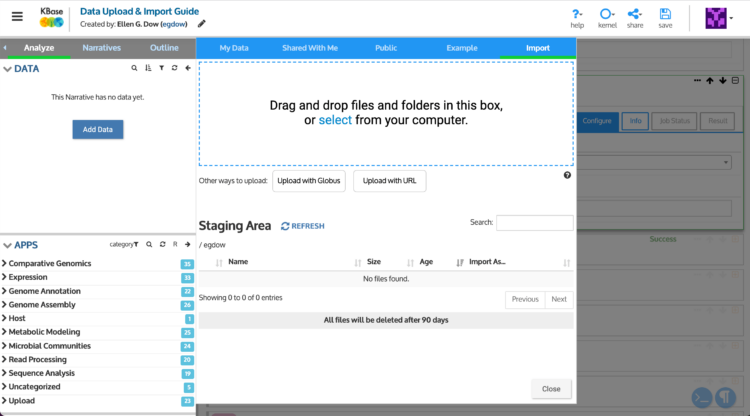Click Upload with URL
This screenshot has width=750, height=416.
tap(389, 181)
